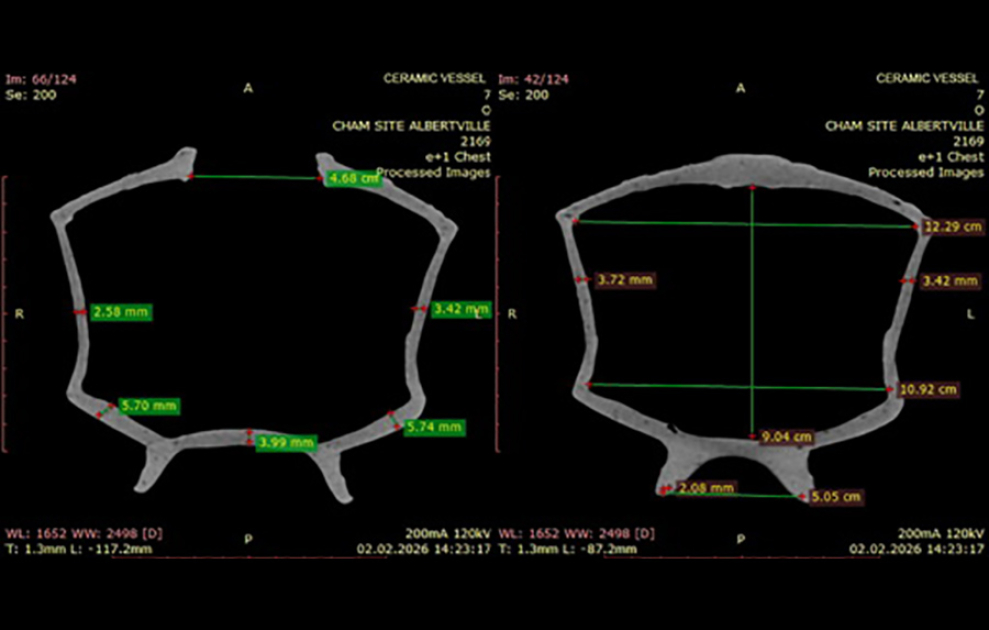
Task: Click the T: 1.3mm L: -117.2mm slice info
Action: [79, 549]
